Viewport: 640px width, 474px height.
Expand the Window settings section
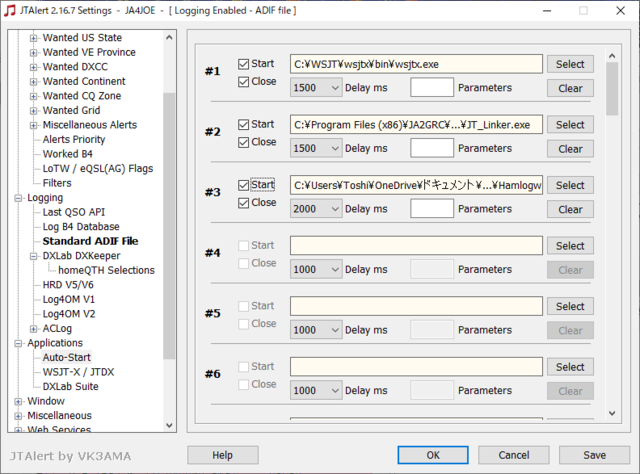[x=18, y=401]
